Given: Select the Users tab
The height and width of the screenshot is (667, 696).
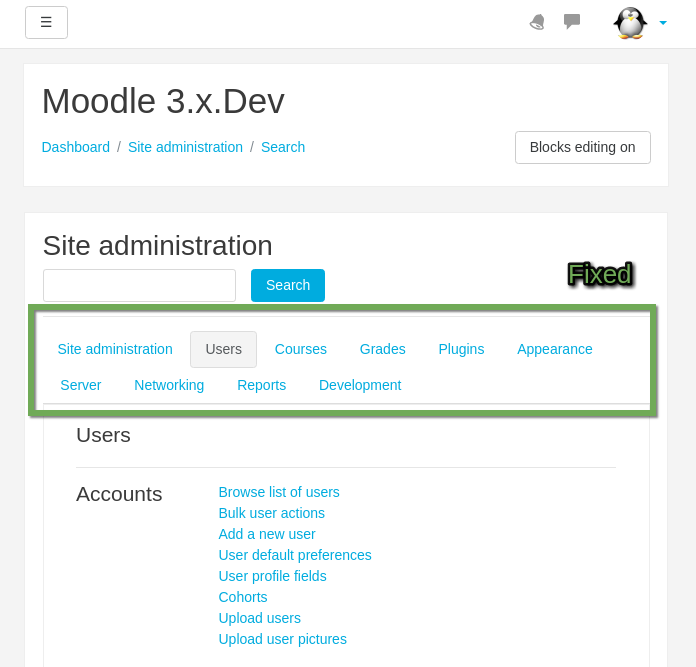Looking at the screenshot, I should click(x=223, y=349).
